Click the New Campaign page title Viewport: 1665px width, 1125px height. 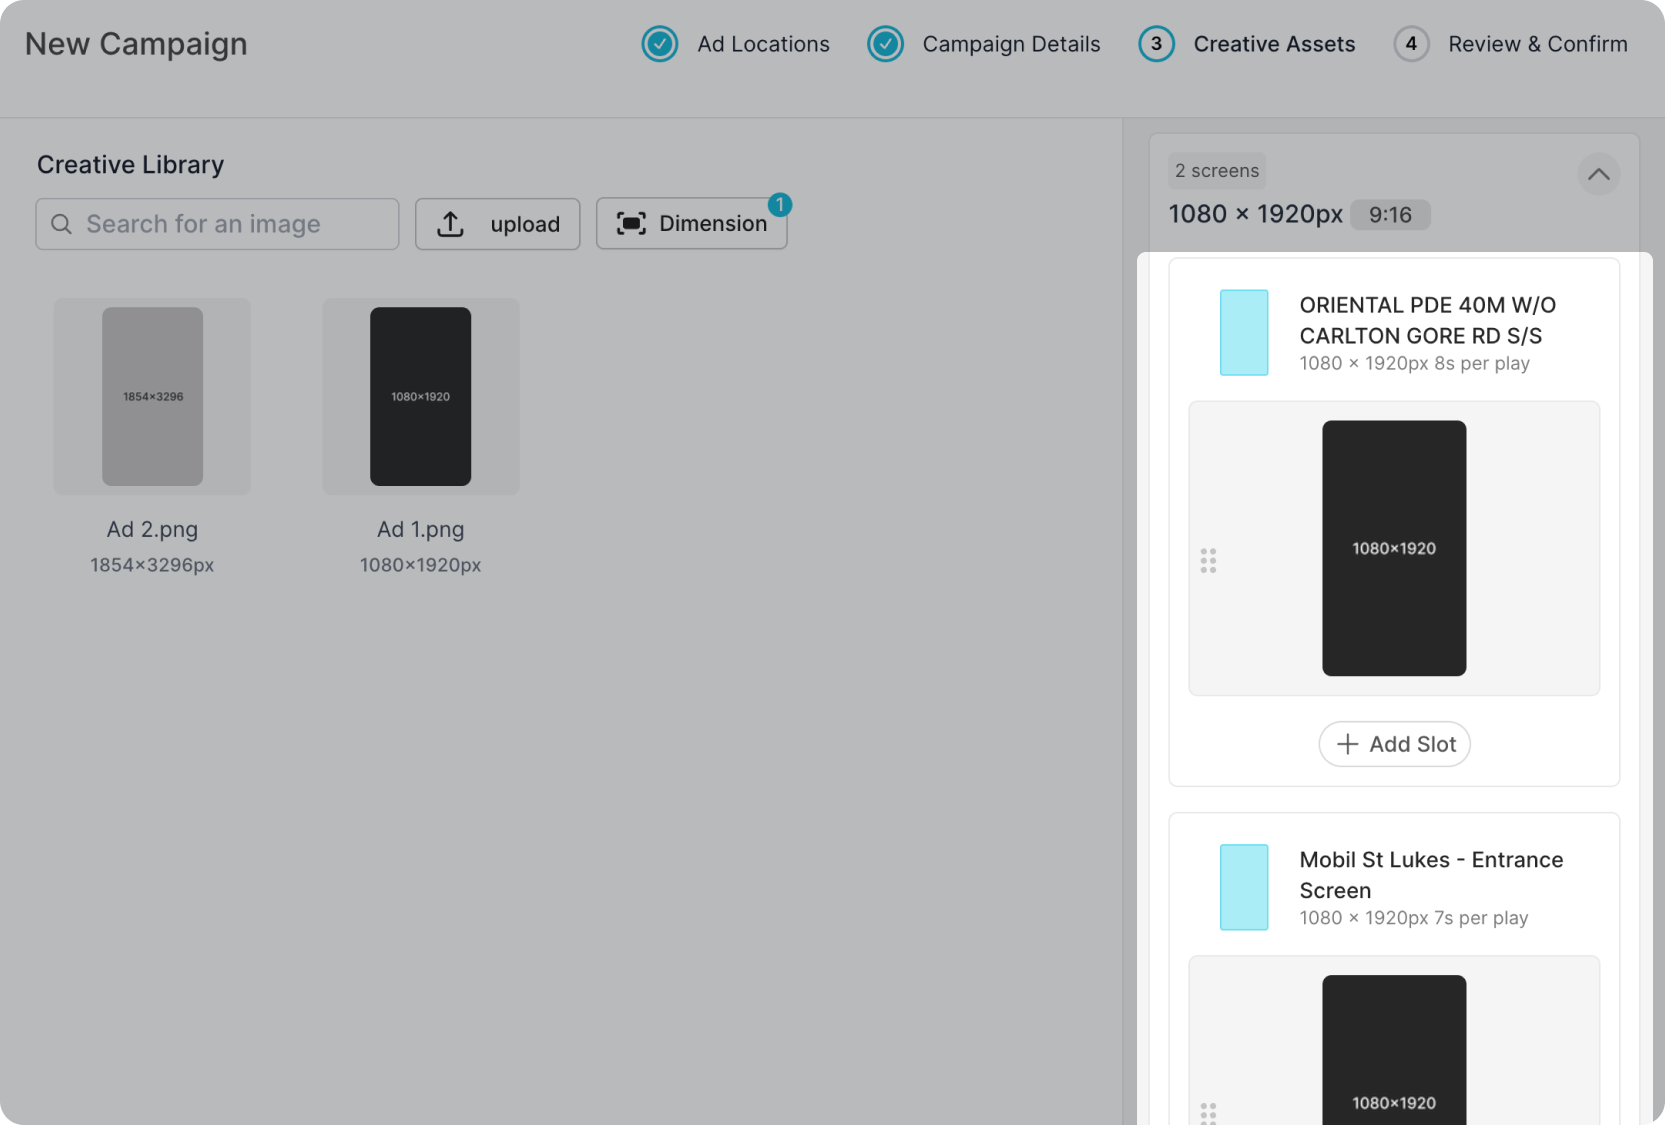136,44
